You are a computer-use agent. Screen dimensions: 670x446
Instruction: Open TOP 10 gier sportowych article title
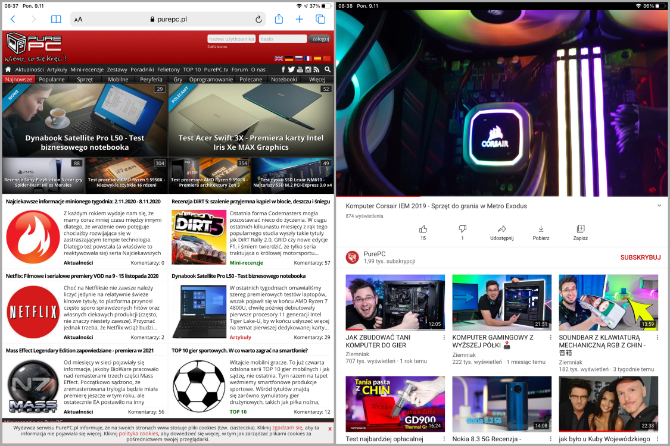[x=240, y=350]
